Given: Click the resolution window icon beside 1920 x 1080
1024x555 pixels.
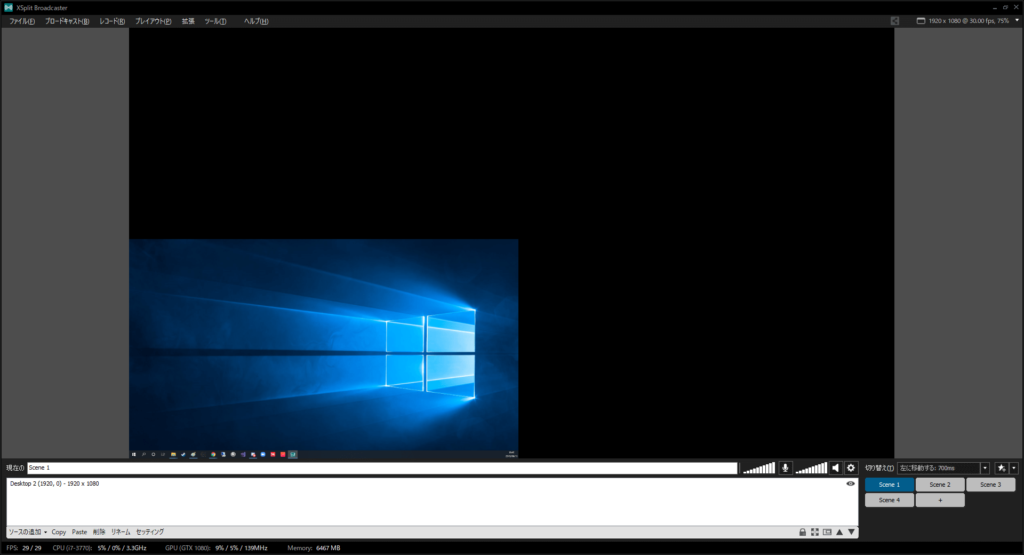Looking at the screenshot, I should (921, 21).
